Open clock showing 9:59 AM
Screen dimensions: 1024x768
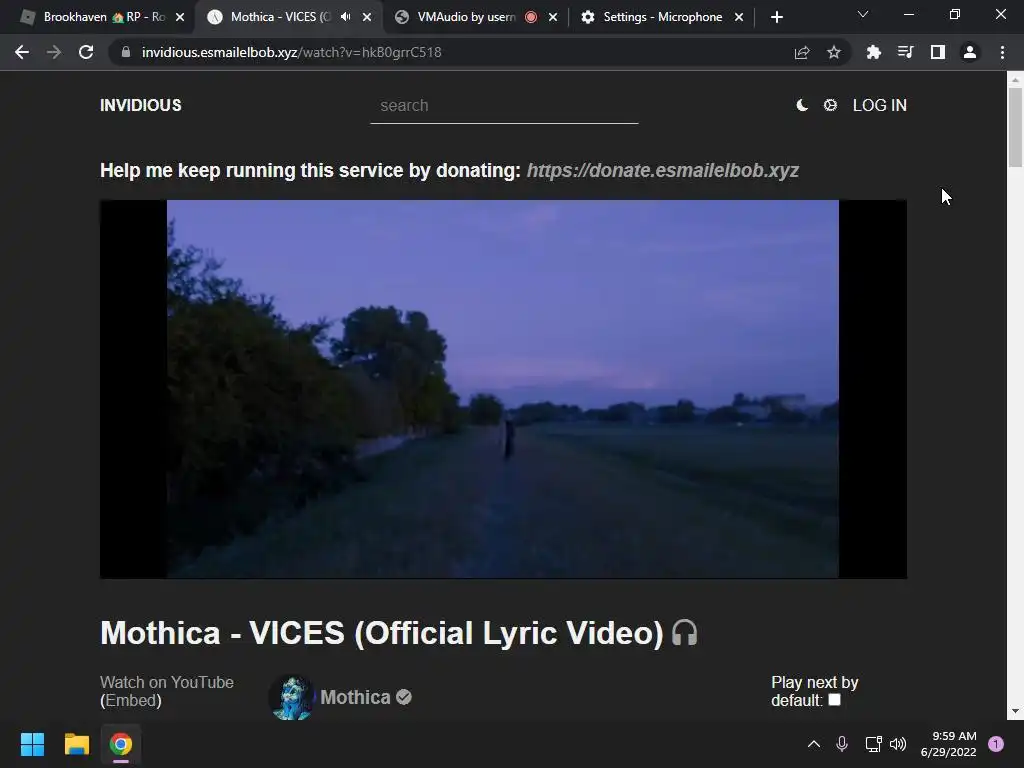click(948, 744)
